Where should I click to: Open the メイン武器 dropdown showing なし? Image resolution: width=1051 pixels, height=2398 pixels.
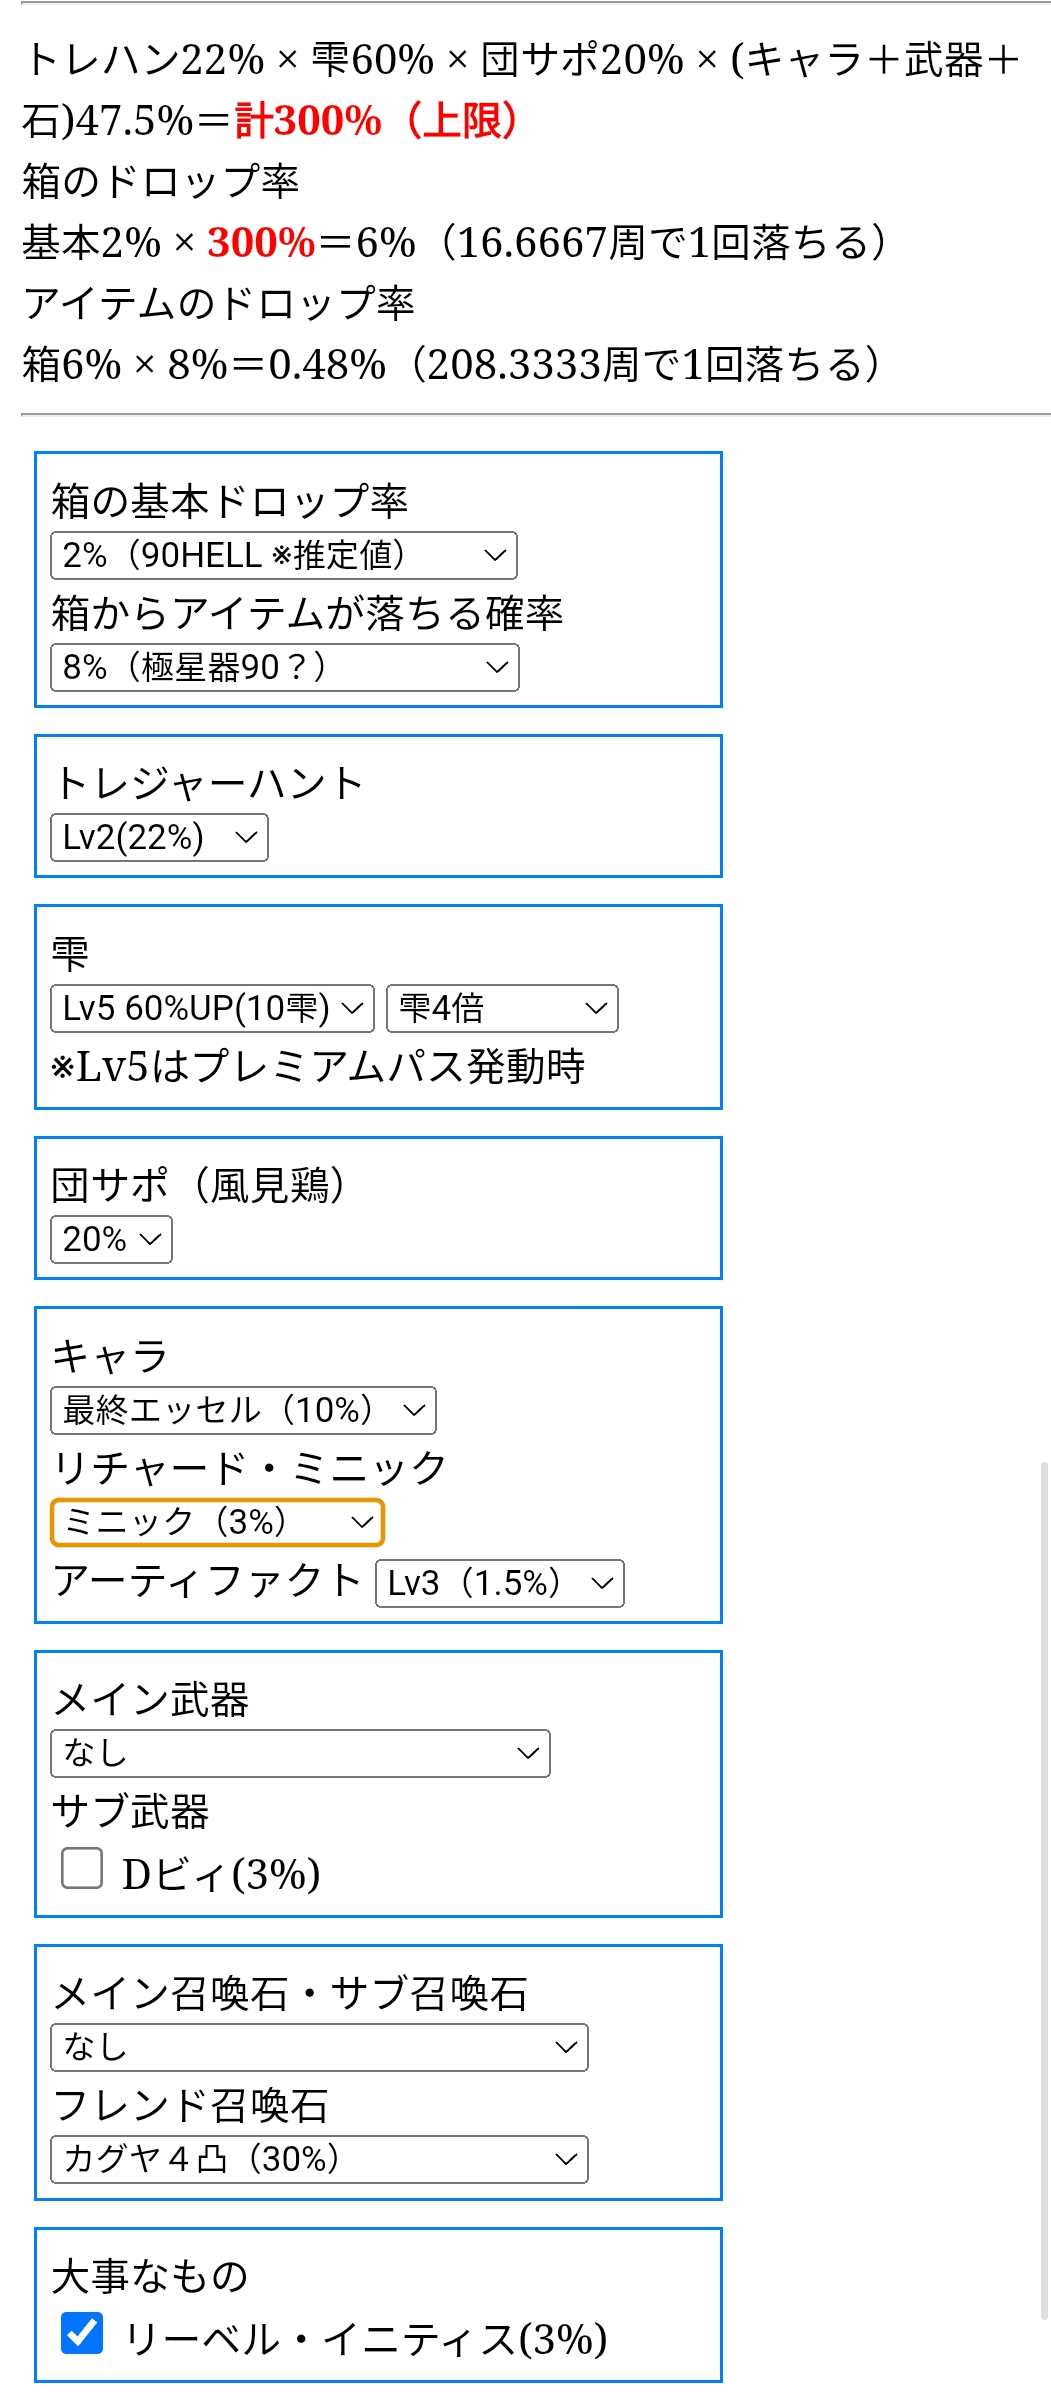point(300,1753)
